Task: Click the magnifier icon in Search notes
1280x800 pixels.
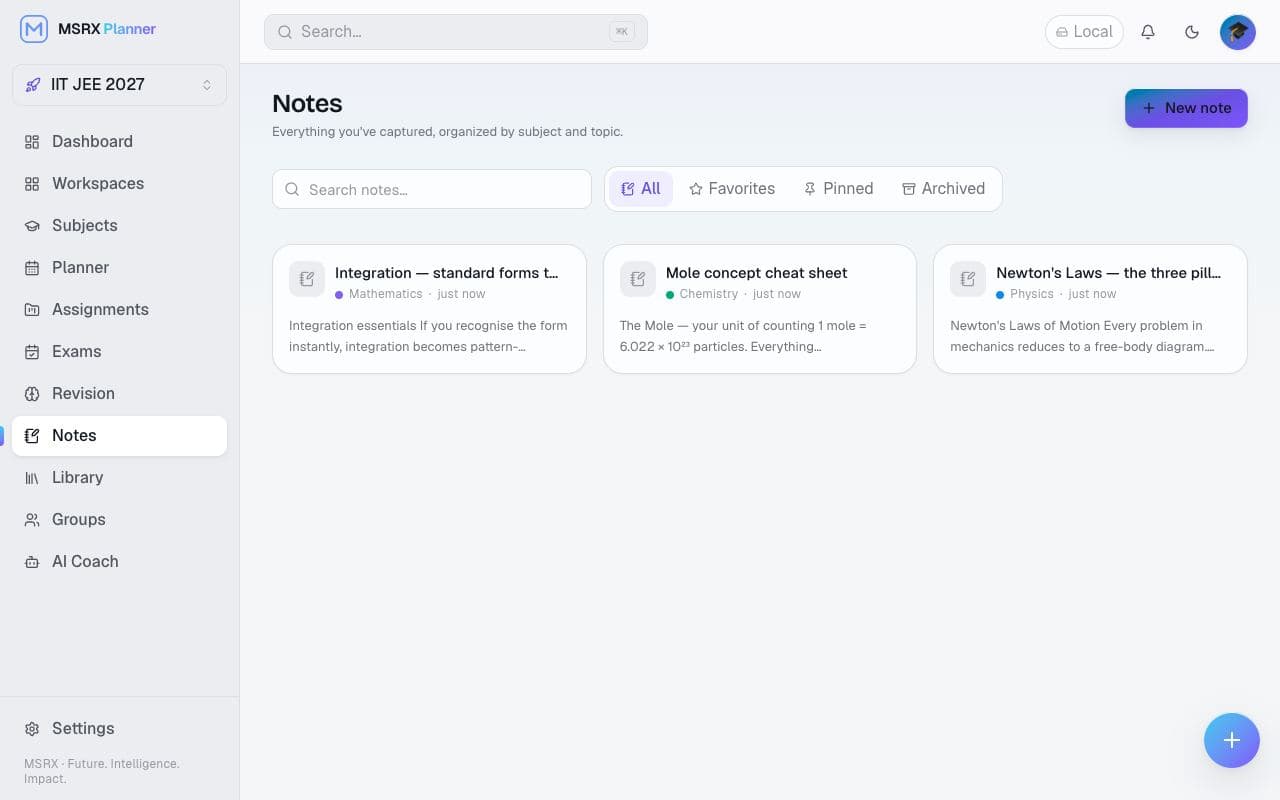Action: coord(292,189)
